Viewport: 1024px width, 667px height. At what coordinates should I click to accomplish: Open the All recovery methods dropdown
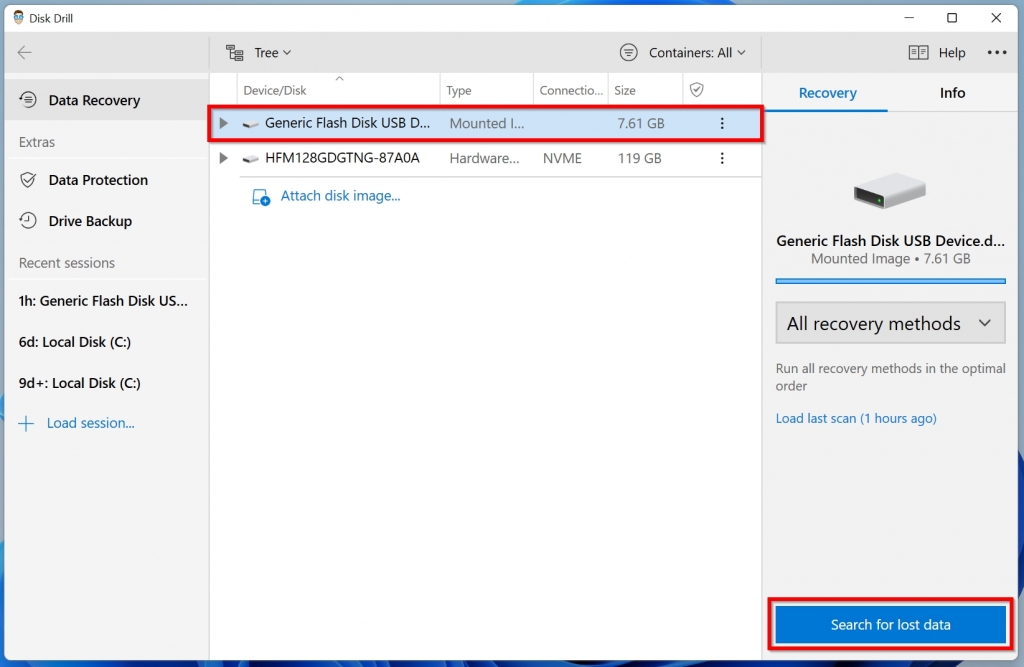[889, 323]
